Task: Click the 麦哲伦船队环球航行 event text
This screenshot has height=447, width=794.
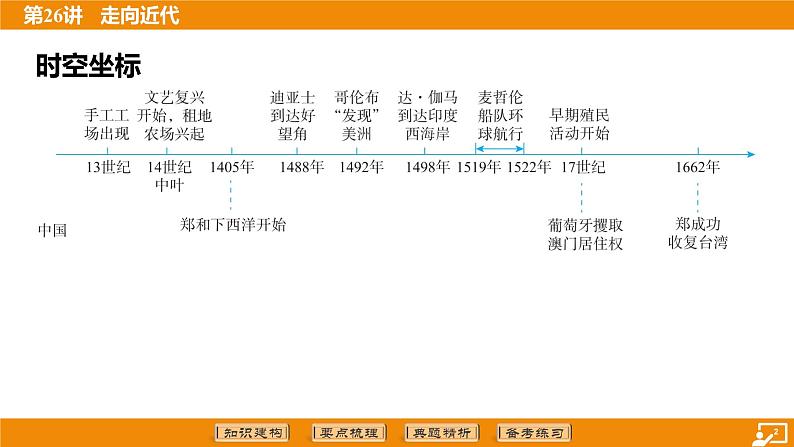Action: [x=500, y=115]
